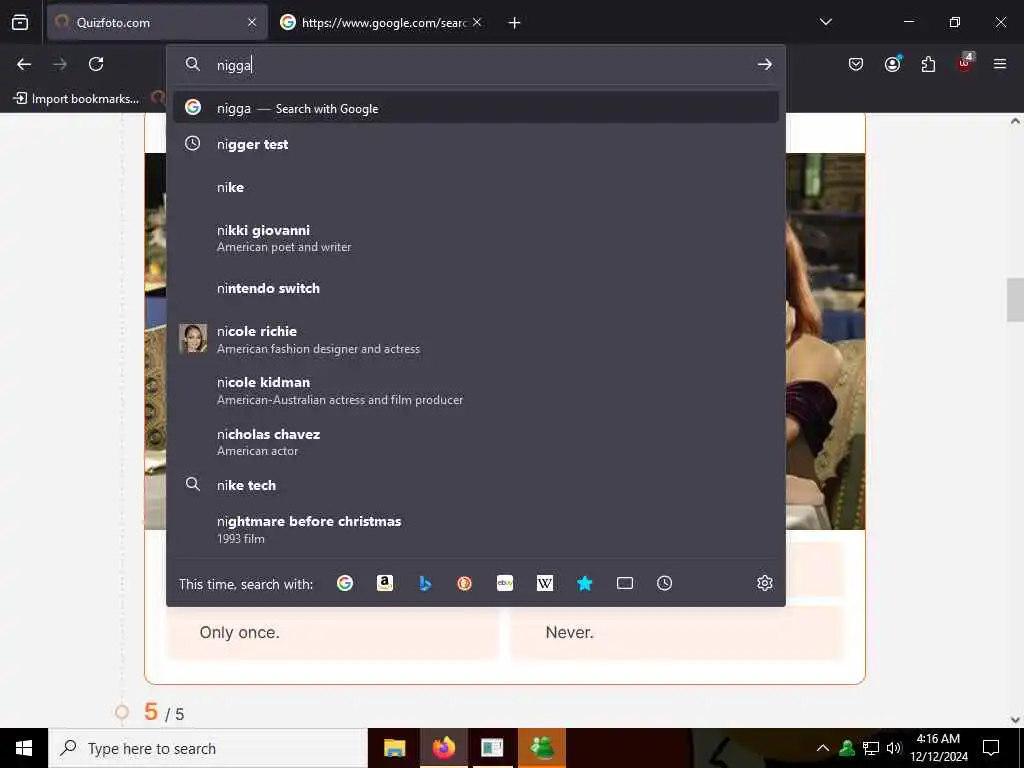This screenshot has width=1024, height=768.
Task: Open the Extensions panel
Action: coord(928,64)
